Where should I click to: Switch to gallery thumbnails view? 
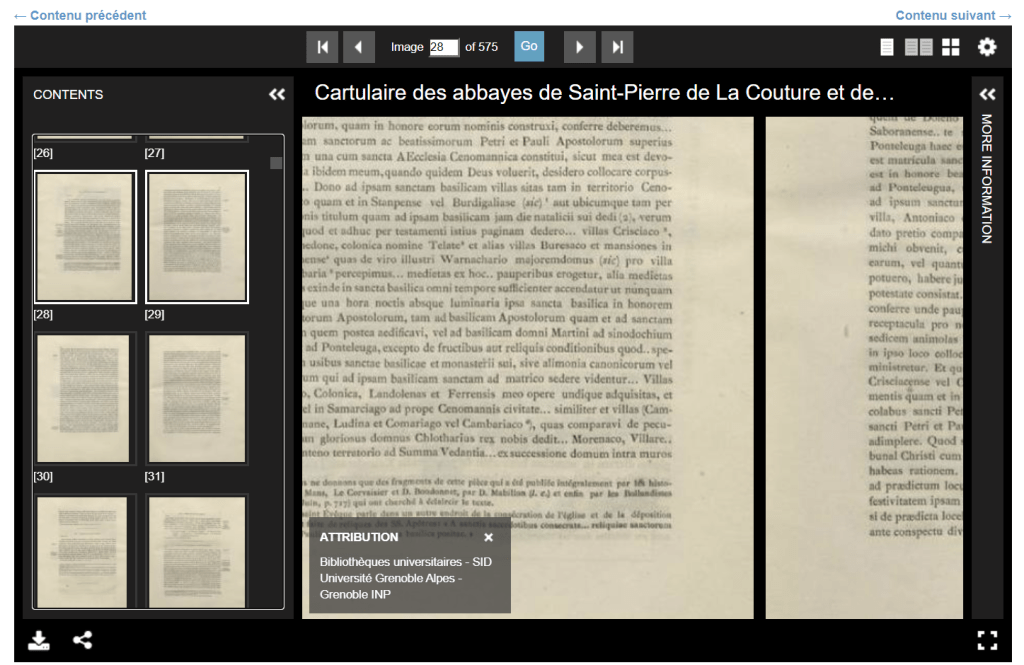coord(950,47)
